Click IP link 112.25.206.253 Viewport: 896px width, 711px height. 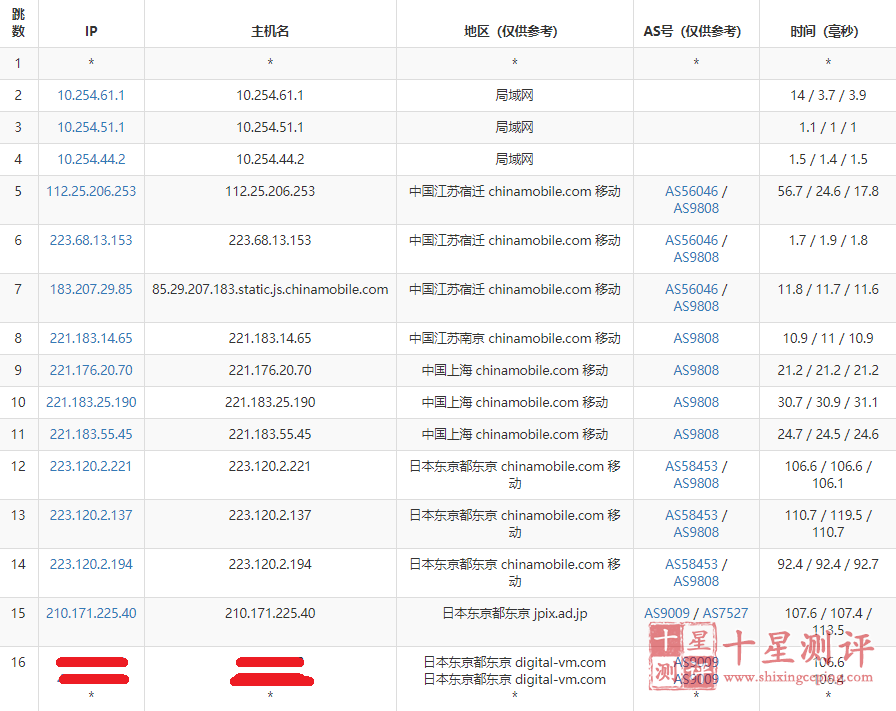pyautogui.click(x=91, y=191)
